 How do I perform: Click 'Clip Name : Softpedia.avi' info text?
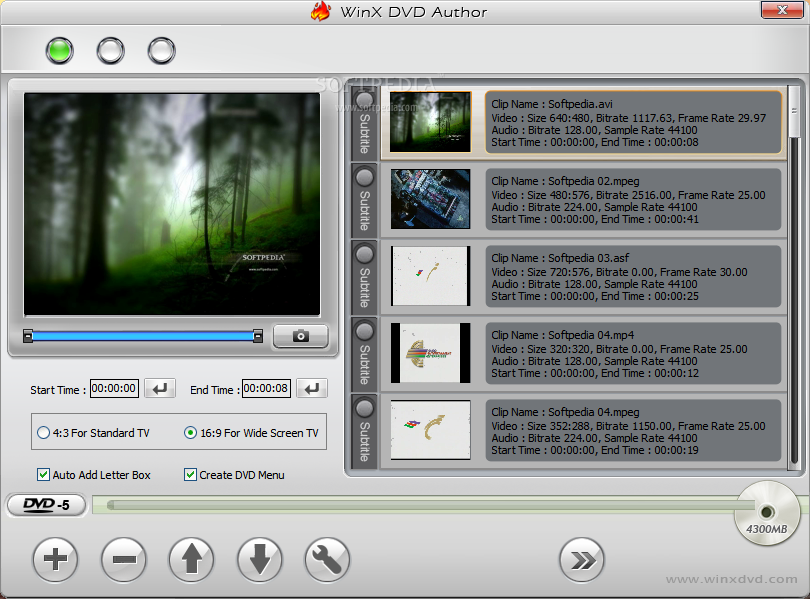pos(552,104)
